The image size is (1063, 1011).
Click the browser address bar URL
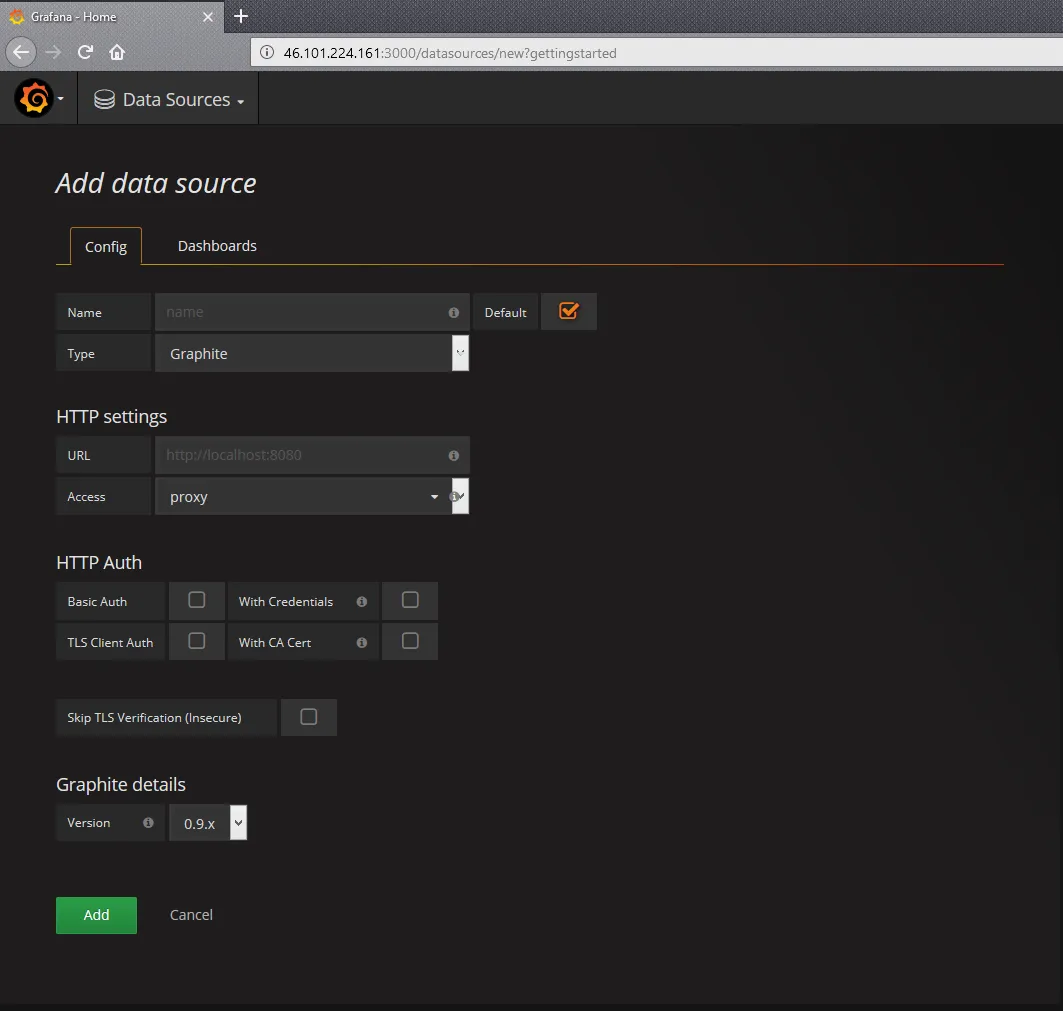450,53
